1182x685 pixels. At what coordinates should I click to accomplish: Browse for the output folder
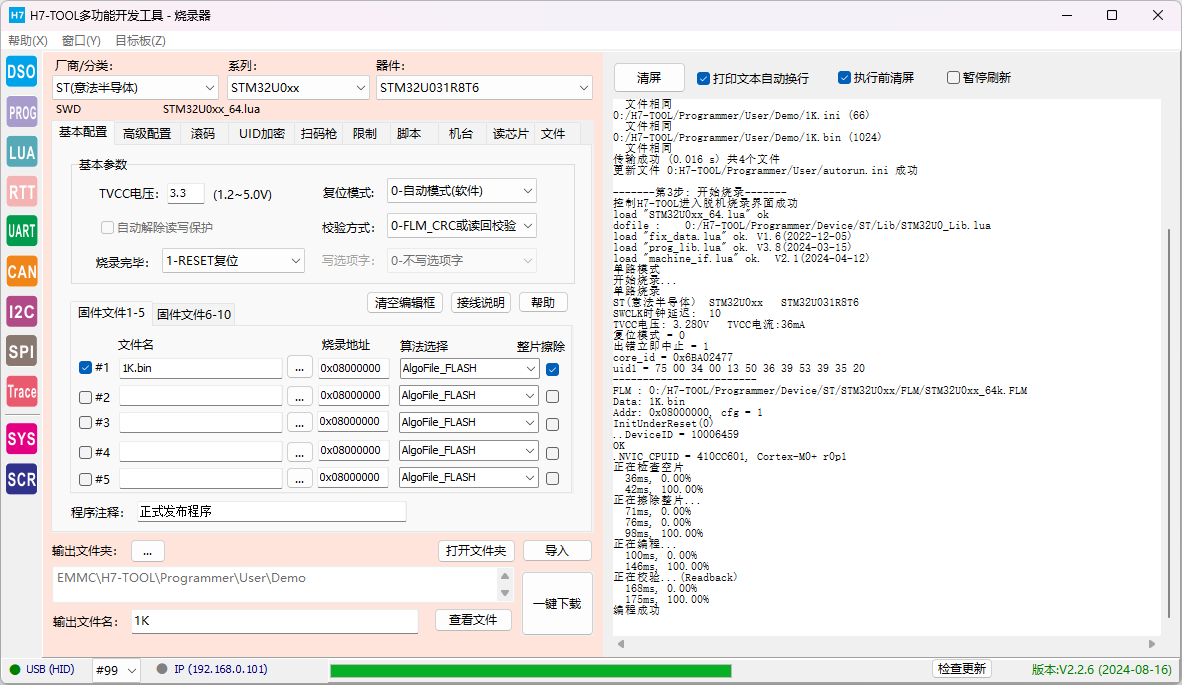click(x=148, y=552)
